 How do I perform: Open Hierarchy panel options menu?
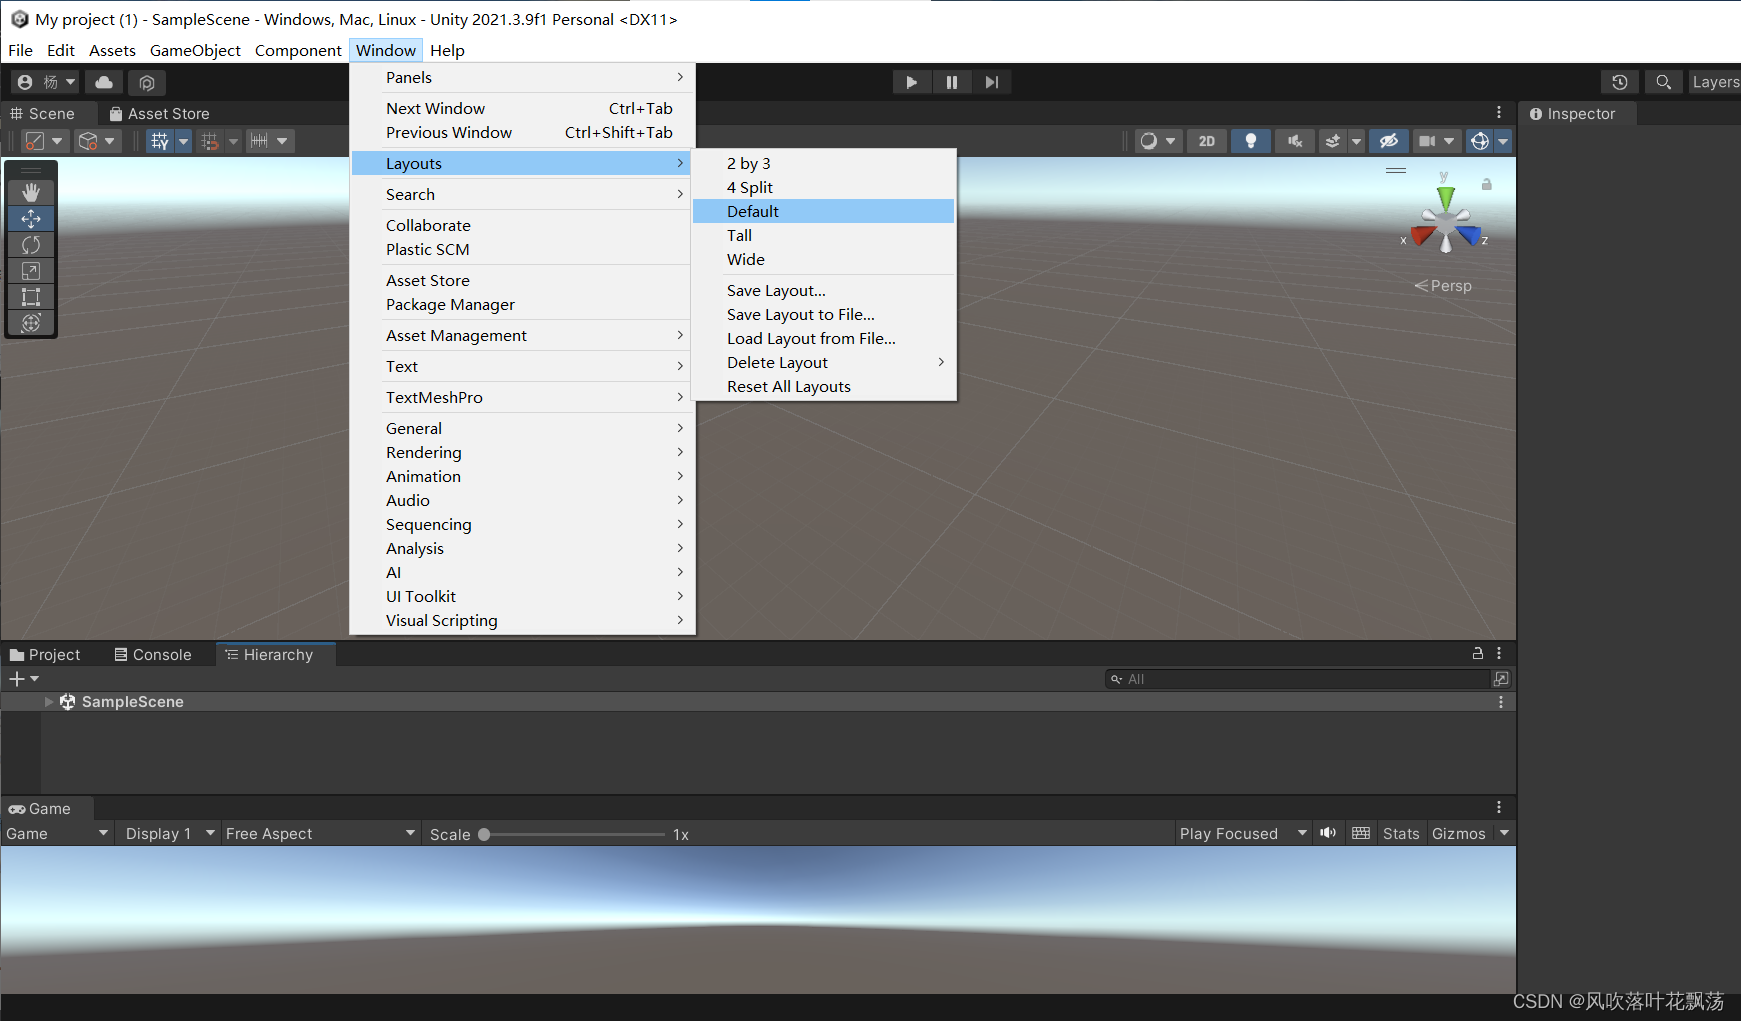click(x=1499, y=653)
